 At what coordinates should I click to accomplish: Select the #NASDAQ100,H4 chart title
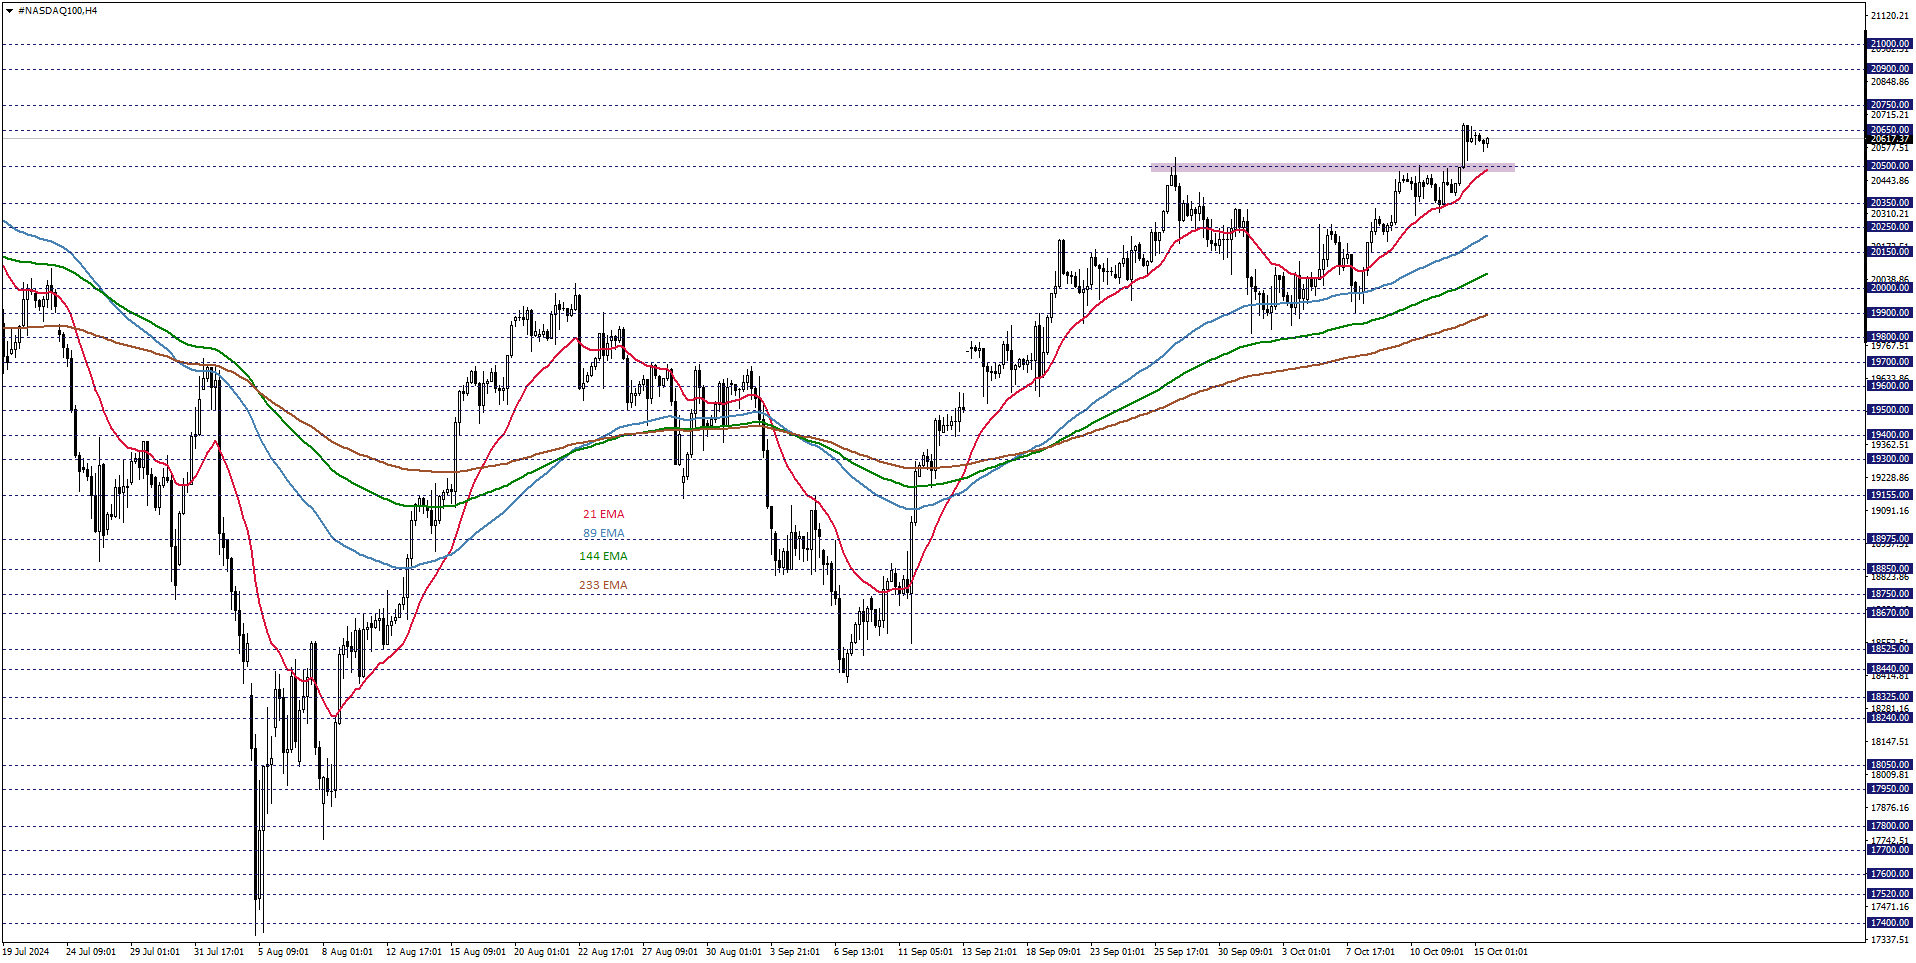click(x=58, y=11)
